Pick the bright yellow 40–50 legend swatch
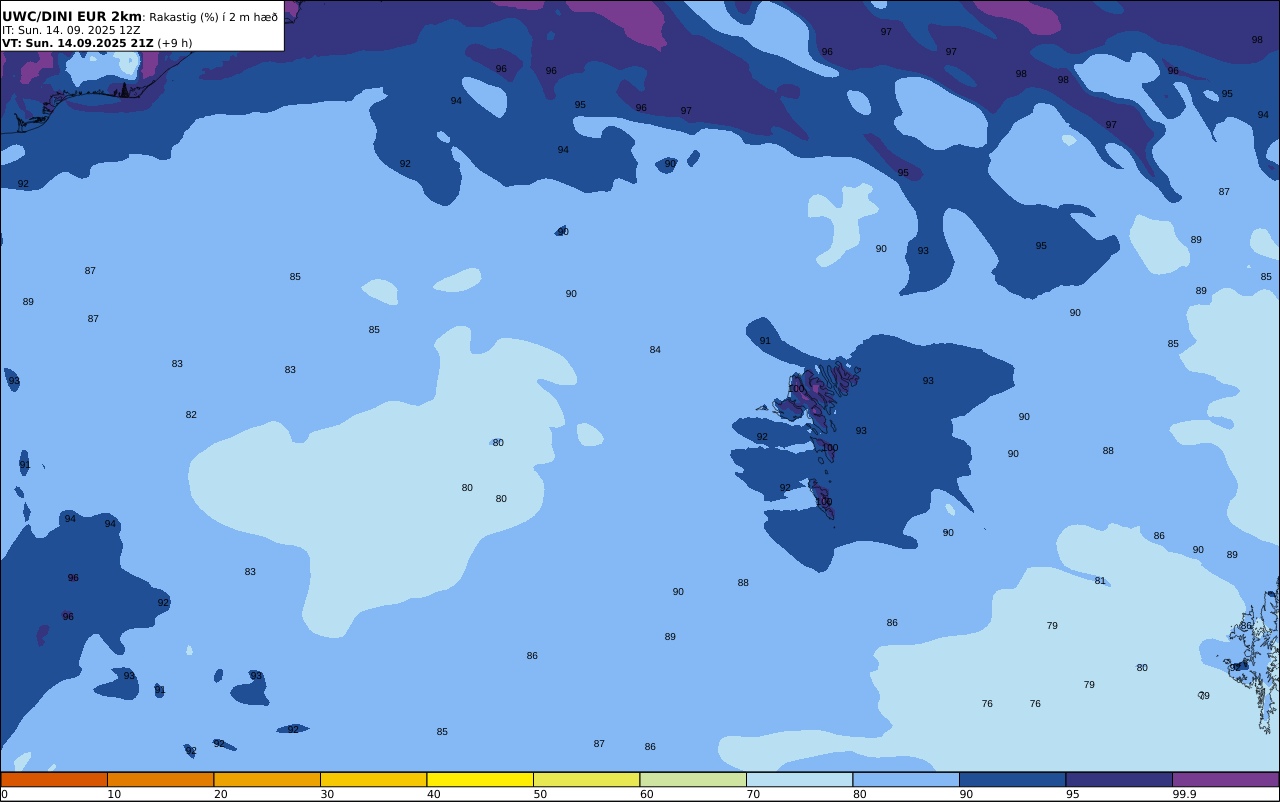1280x802 pixels. pyautogui.click(x=480, y=779)
